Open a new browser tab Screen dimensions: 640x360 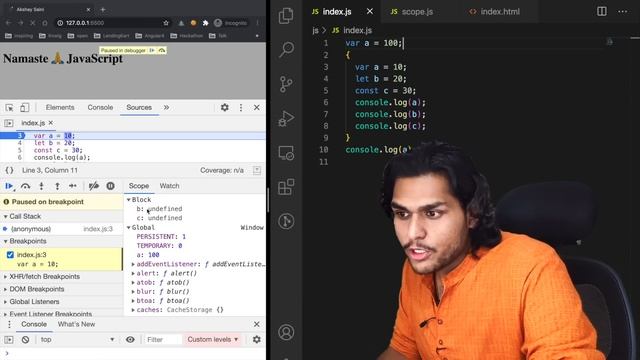pyautogui.click(x=103, y=9)
